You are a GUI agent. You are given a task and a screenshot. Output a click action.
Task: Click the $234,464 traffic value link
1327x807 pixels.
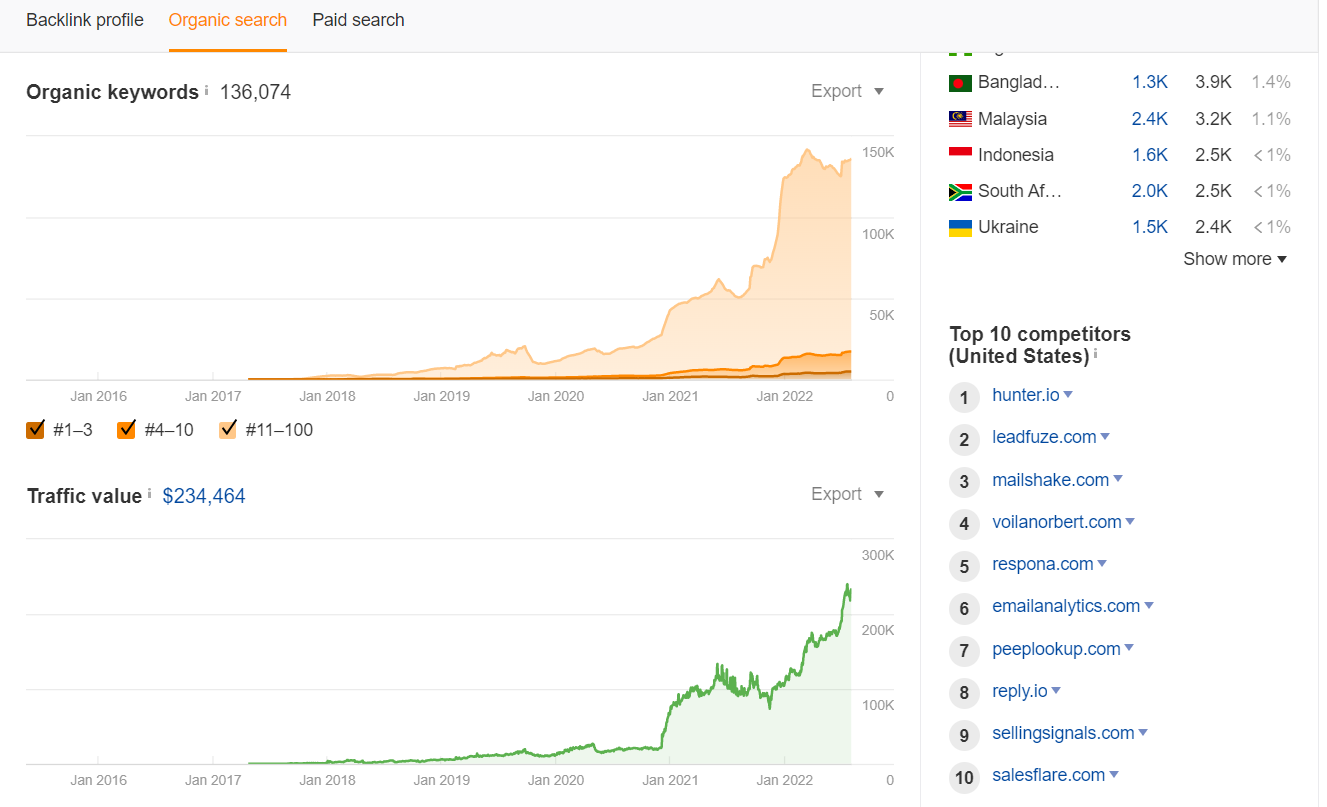204,496
